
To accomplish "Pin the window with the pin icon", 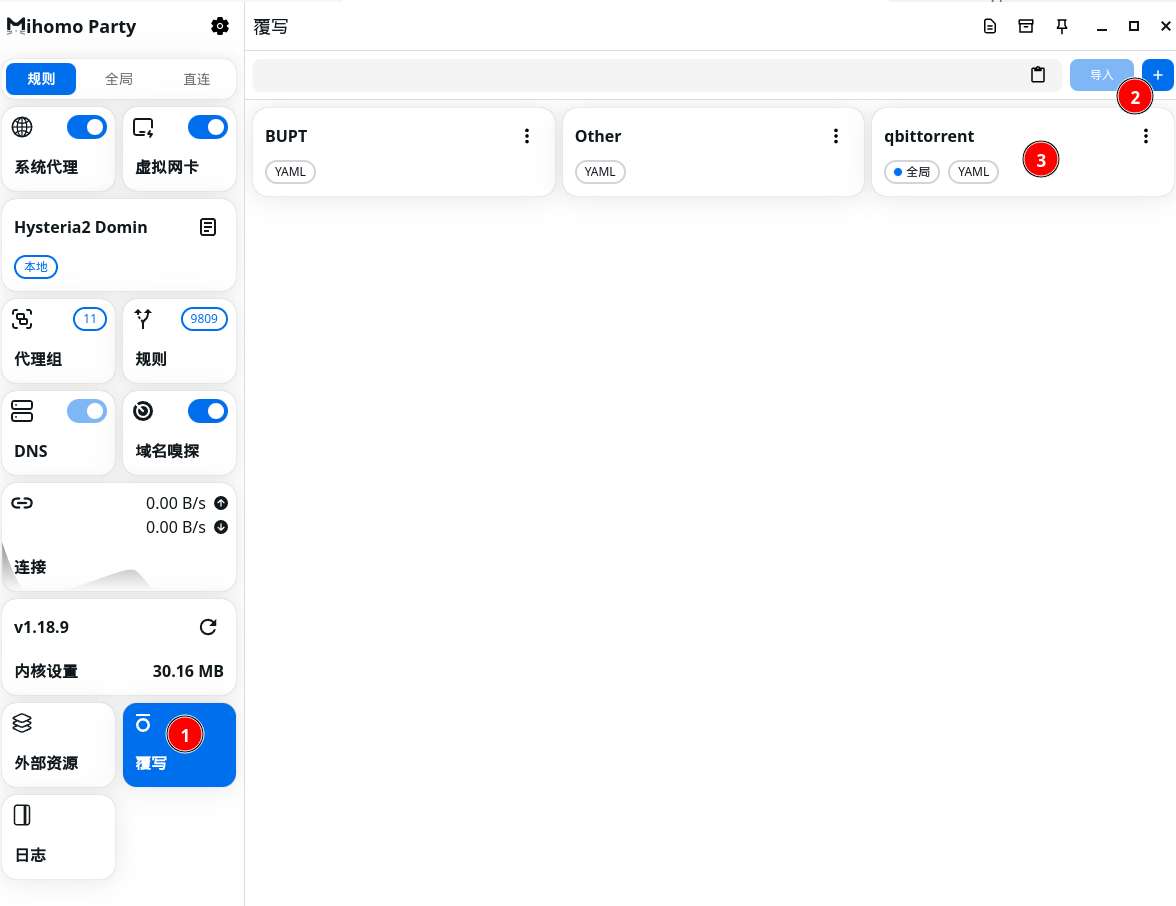I will pos(1062,27).
